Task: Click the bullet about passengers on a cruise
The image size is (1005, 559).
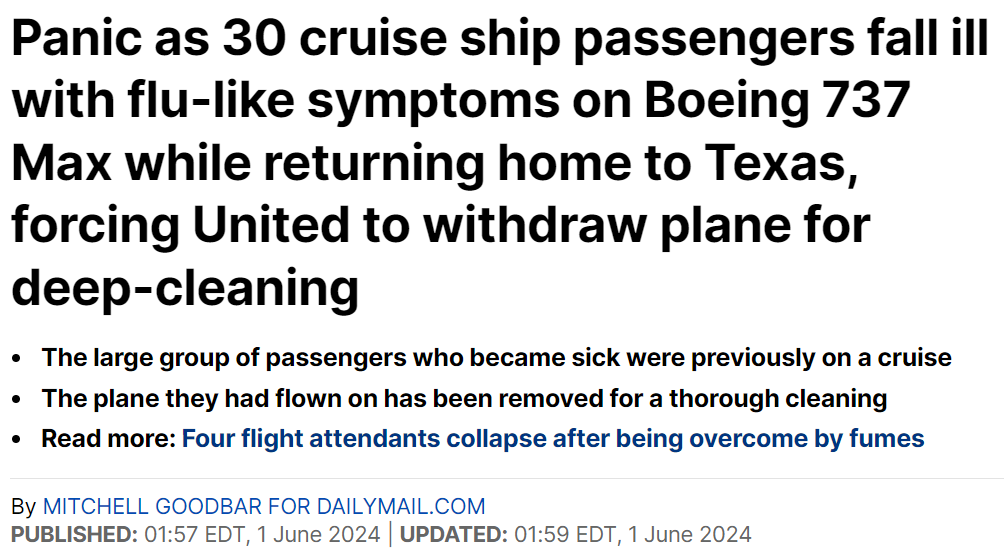Action: (496, 357)
